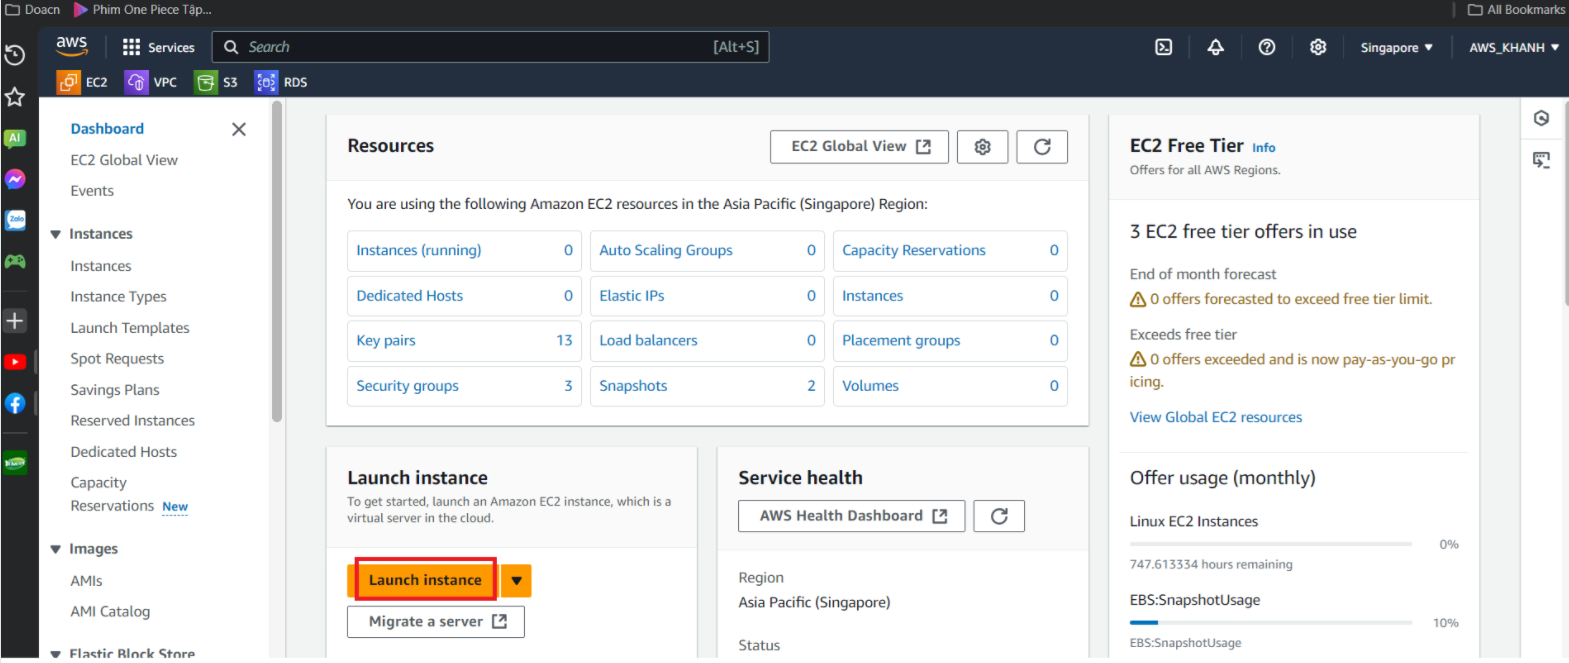Select Dashboard in the sidebar
The height and width of the screenshot is (663, 1569).
(107, 129)
